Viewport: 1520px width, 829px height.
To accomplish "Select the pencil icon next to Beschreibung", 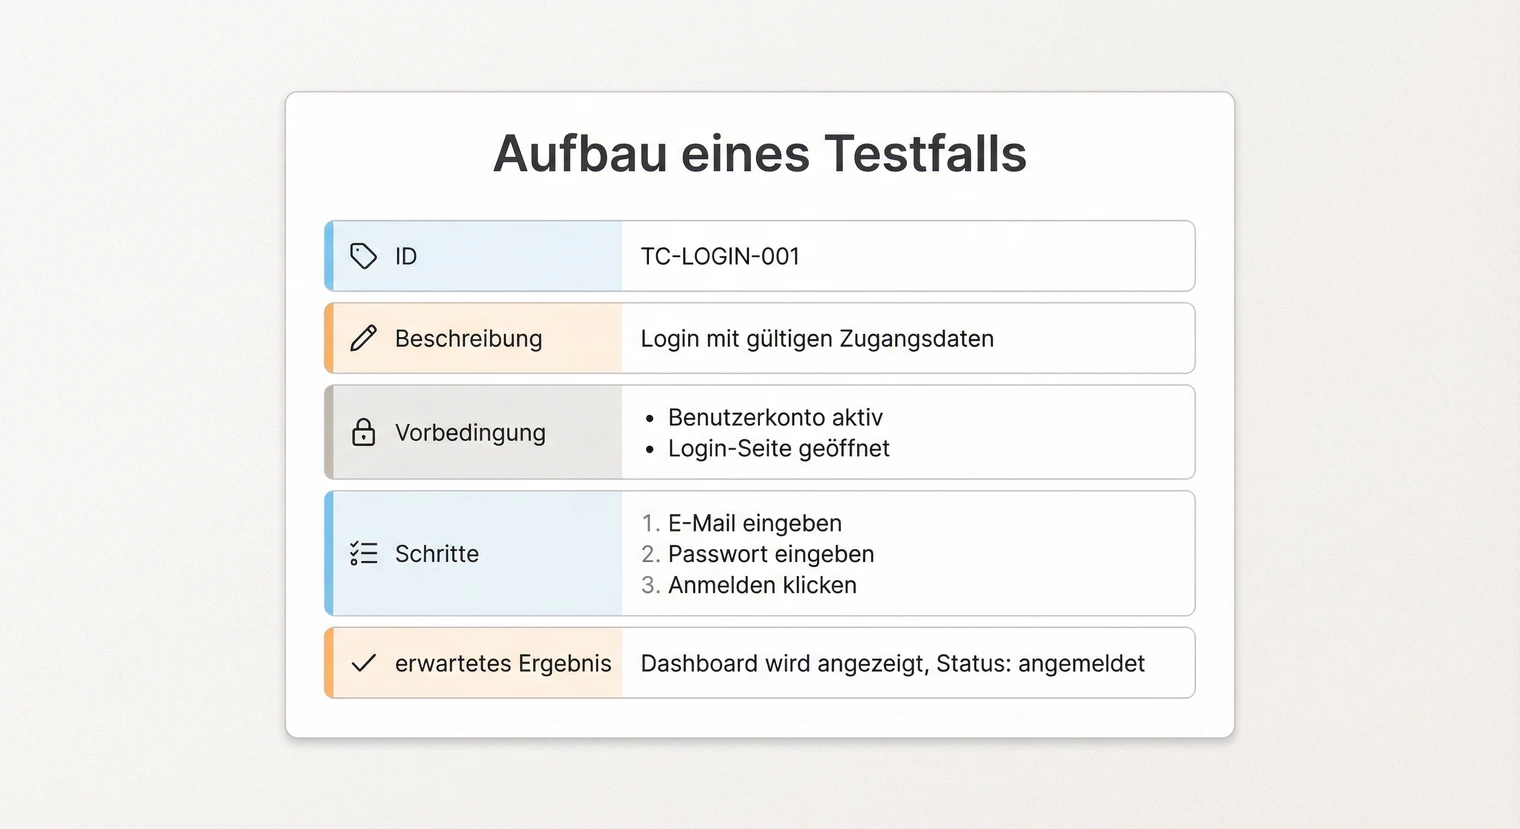I will coord(363,338).
